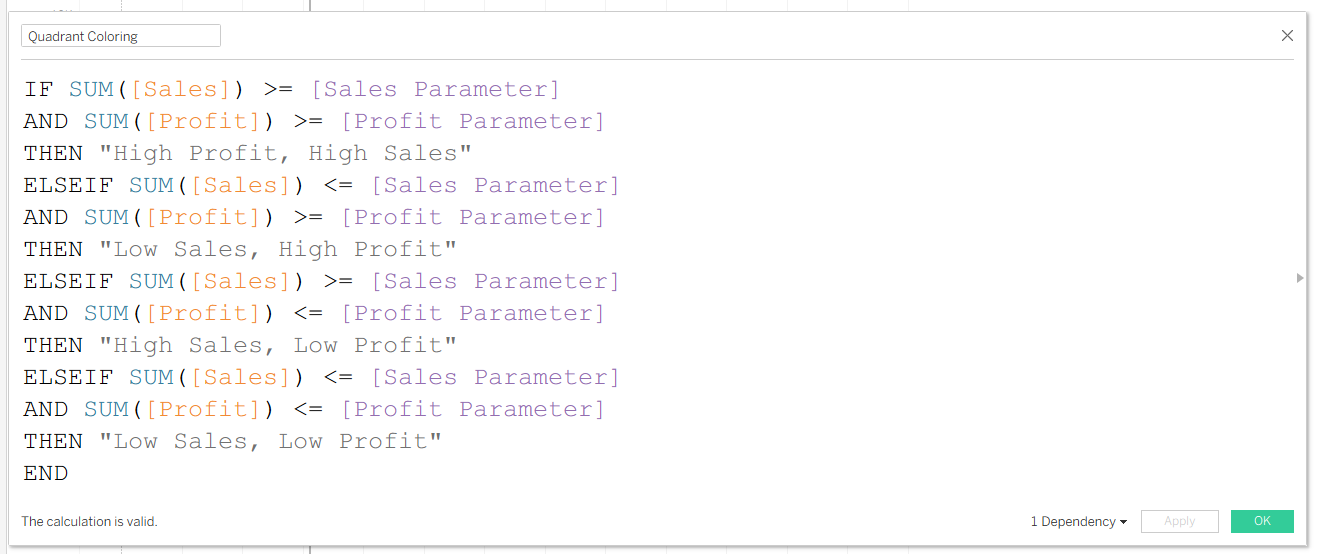Click the final THEN keyword
The height and width of the screenshot is (554, 1319).
(53, 442)
